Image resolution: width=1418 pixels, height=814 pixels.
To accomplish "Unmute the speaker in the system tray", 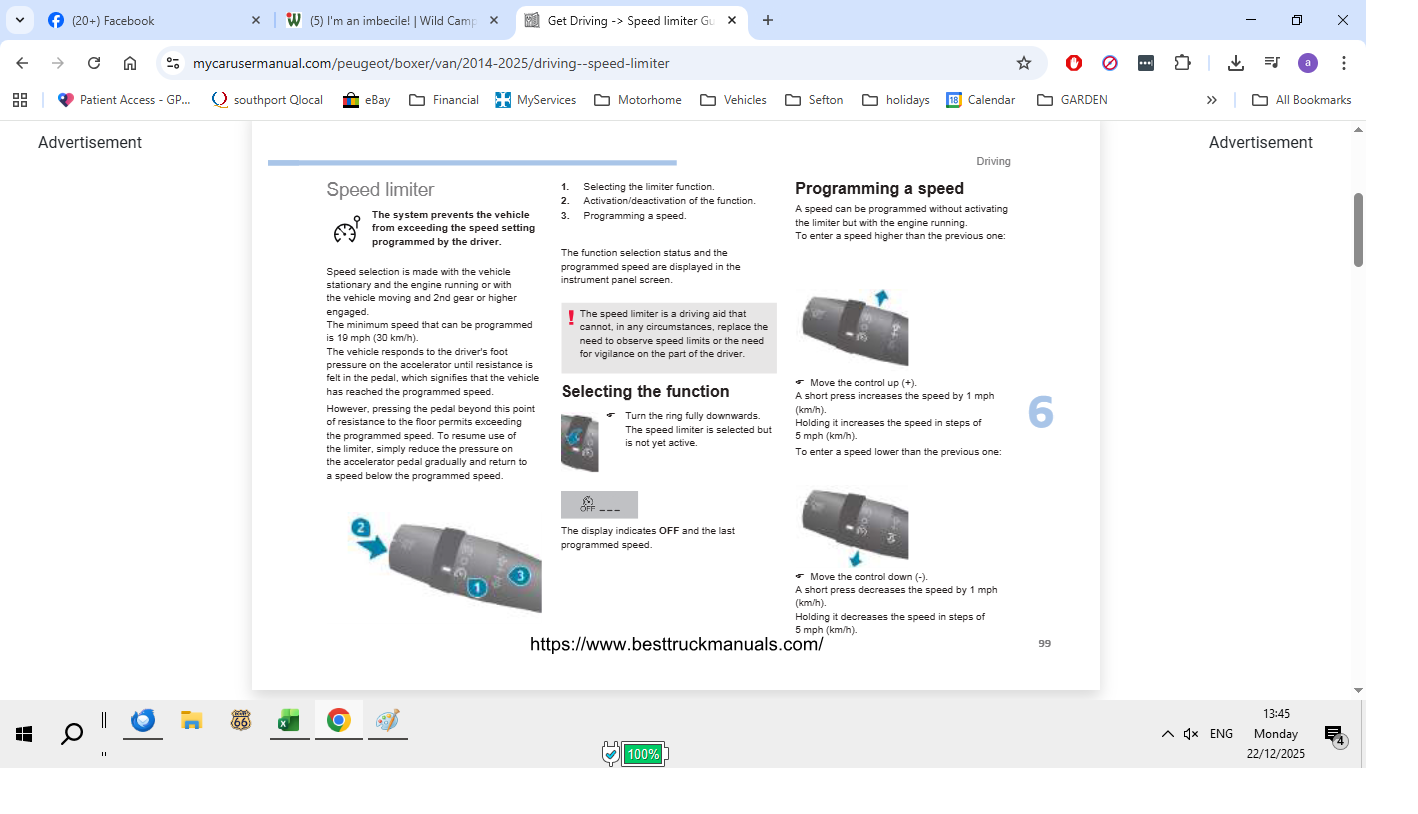I will (1190, 734).
